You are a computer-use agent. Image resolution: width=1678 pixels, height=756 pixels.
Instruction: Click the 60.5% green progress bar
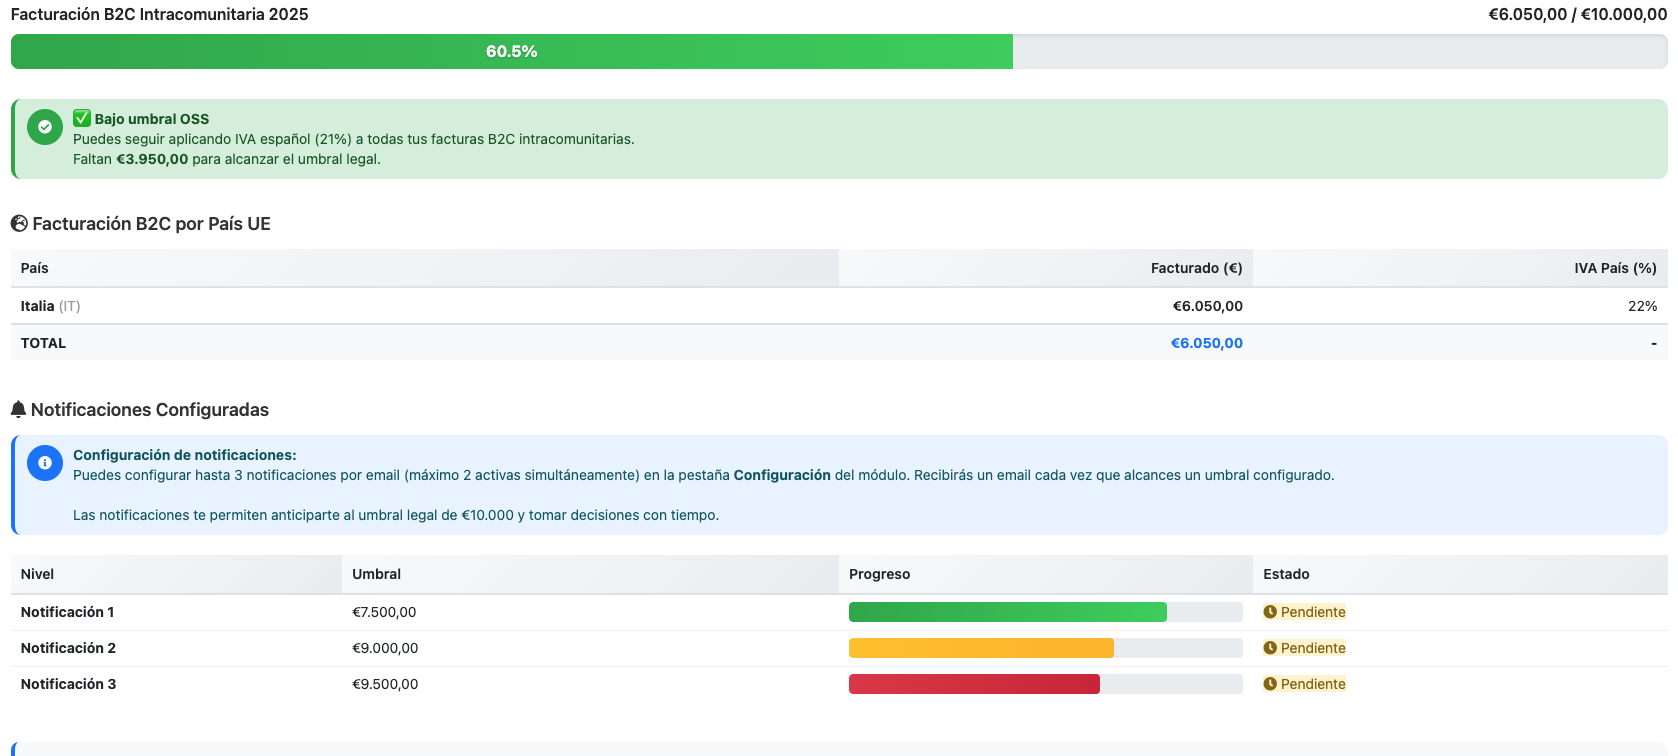pyautogui.click(x=511, y=52)
